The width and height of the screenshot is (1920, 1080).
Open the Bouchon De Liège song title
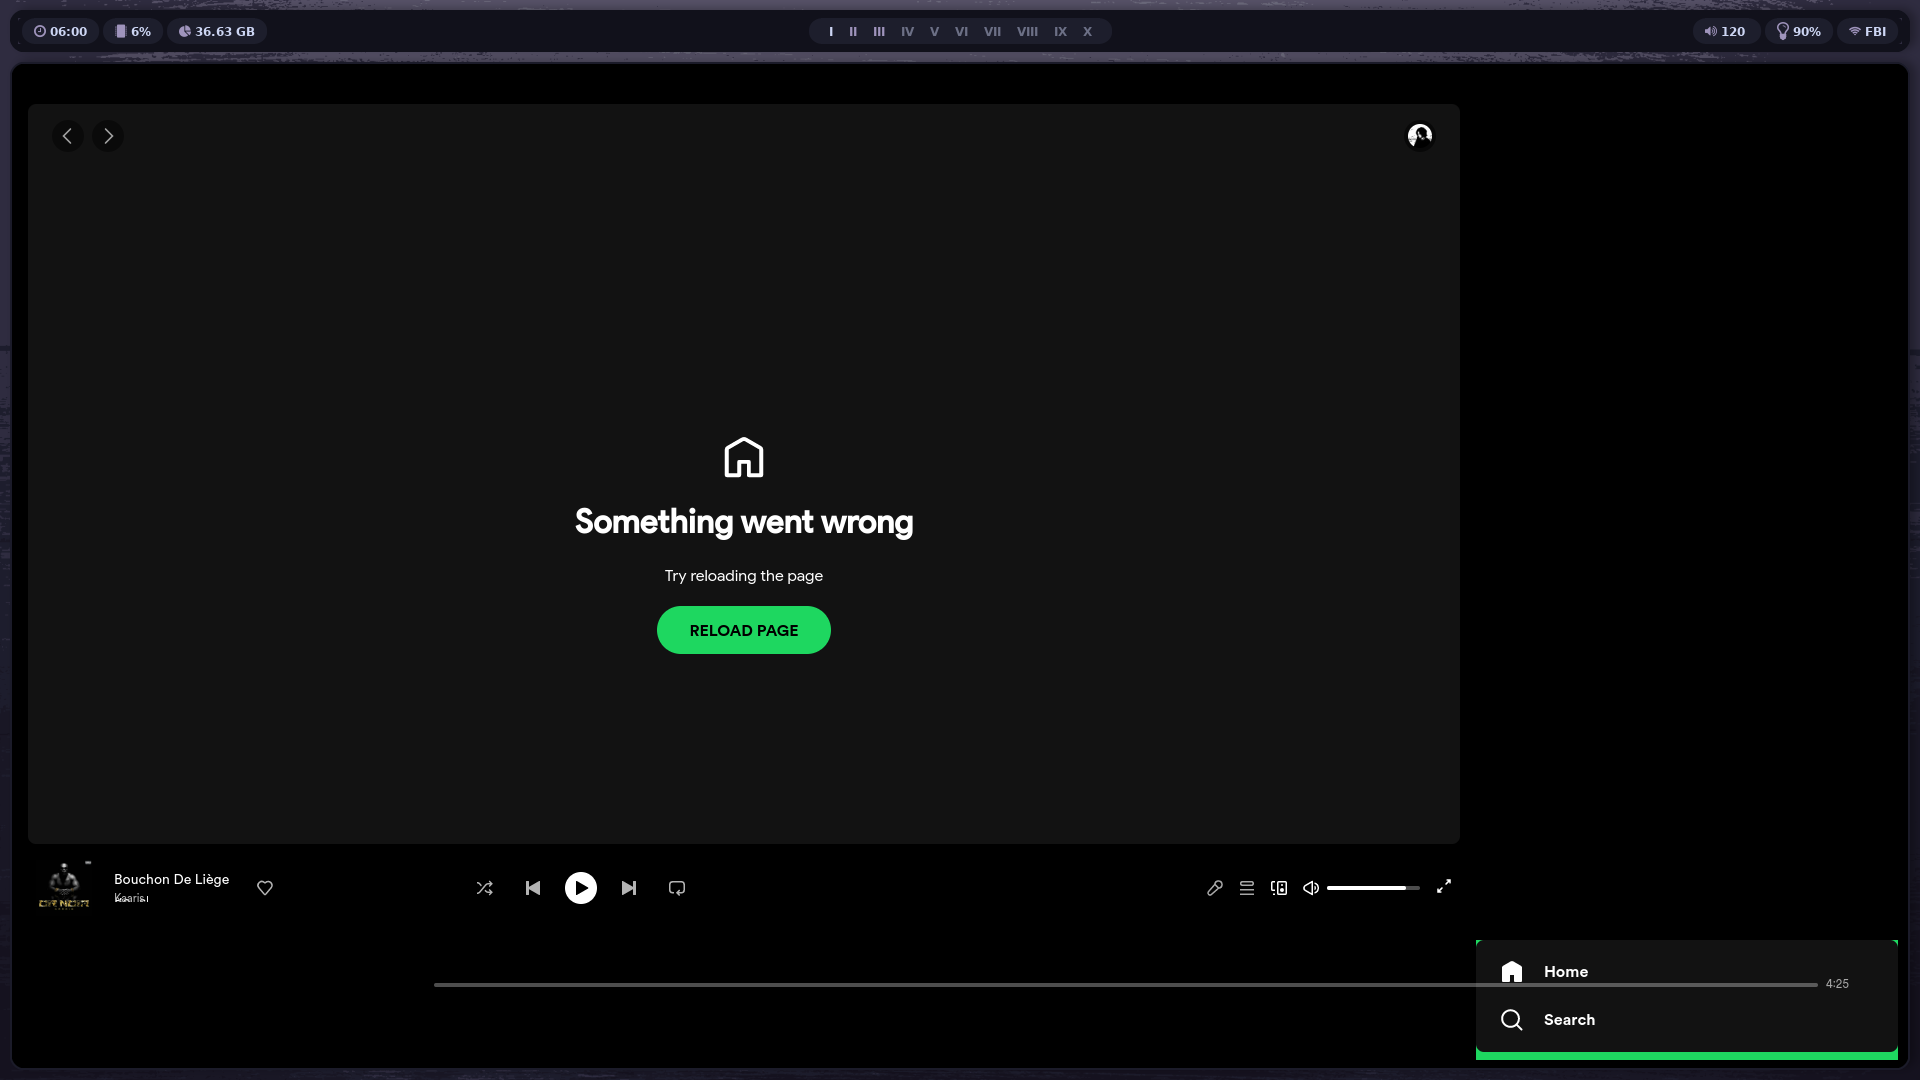[171, 879]
